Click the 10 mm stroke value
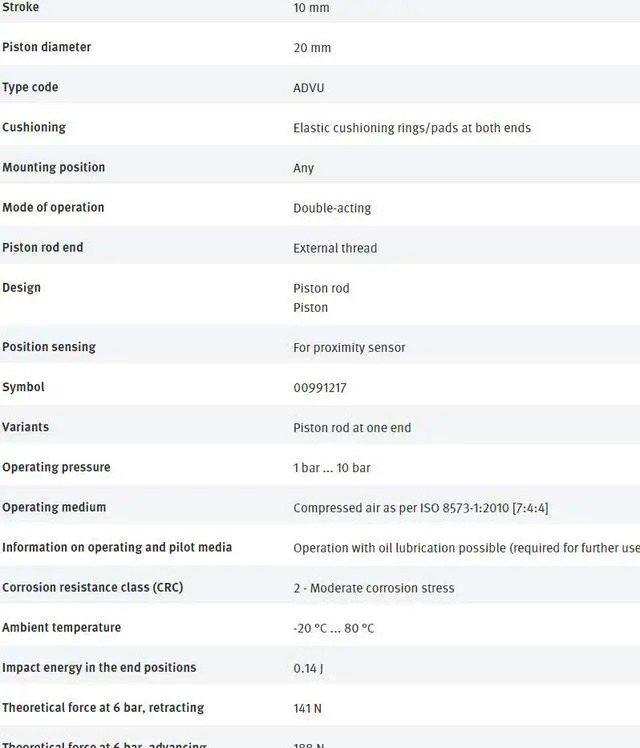 (311, 8)
